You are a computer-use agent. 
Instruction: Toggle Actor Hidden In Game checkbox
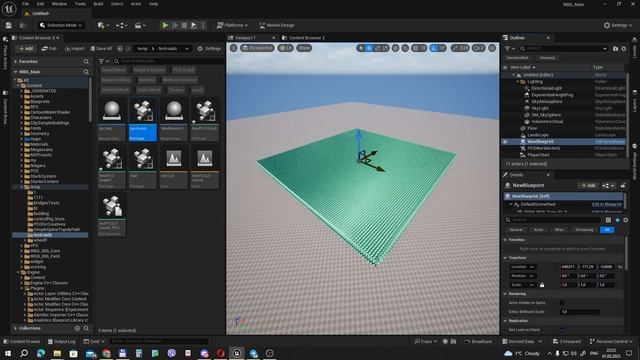click(562, 303)
